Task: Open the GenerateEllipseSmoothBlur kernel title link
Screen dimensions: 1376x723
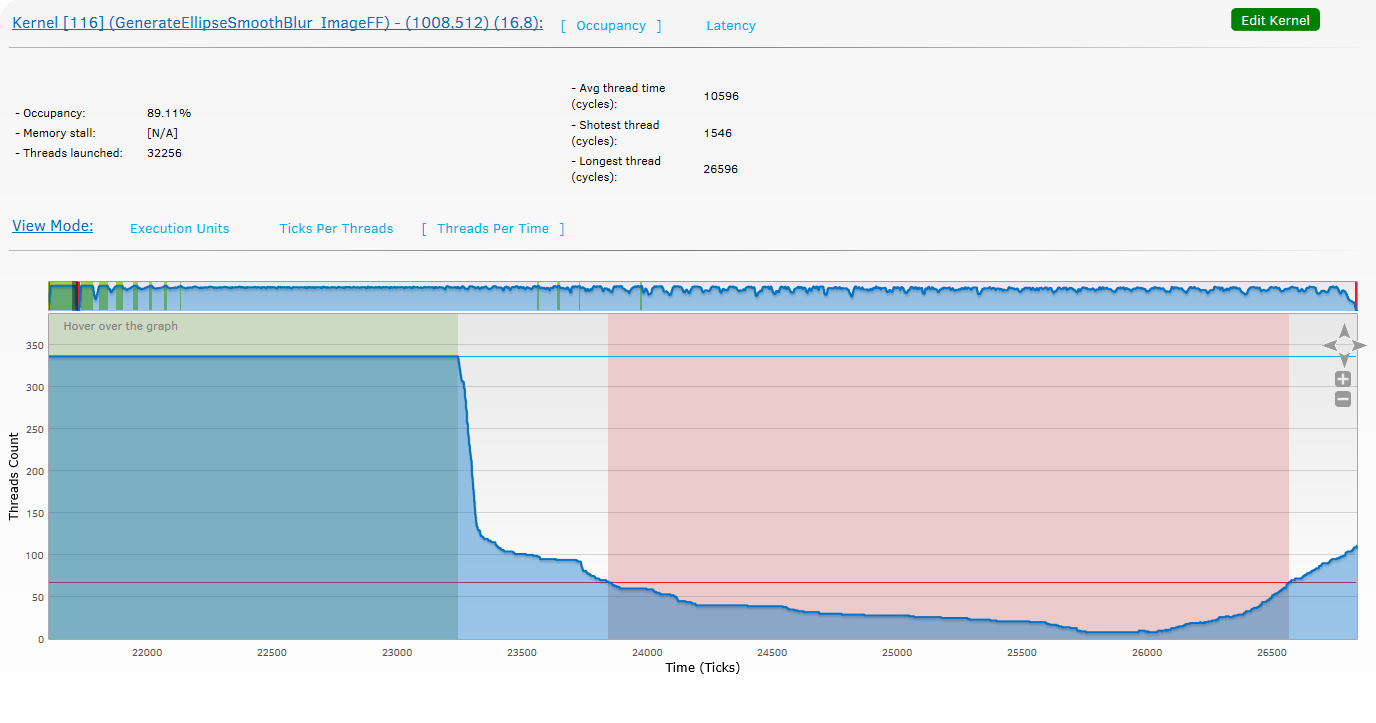Action: point(277,23)
